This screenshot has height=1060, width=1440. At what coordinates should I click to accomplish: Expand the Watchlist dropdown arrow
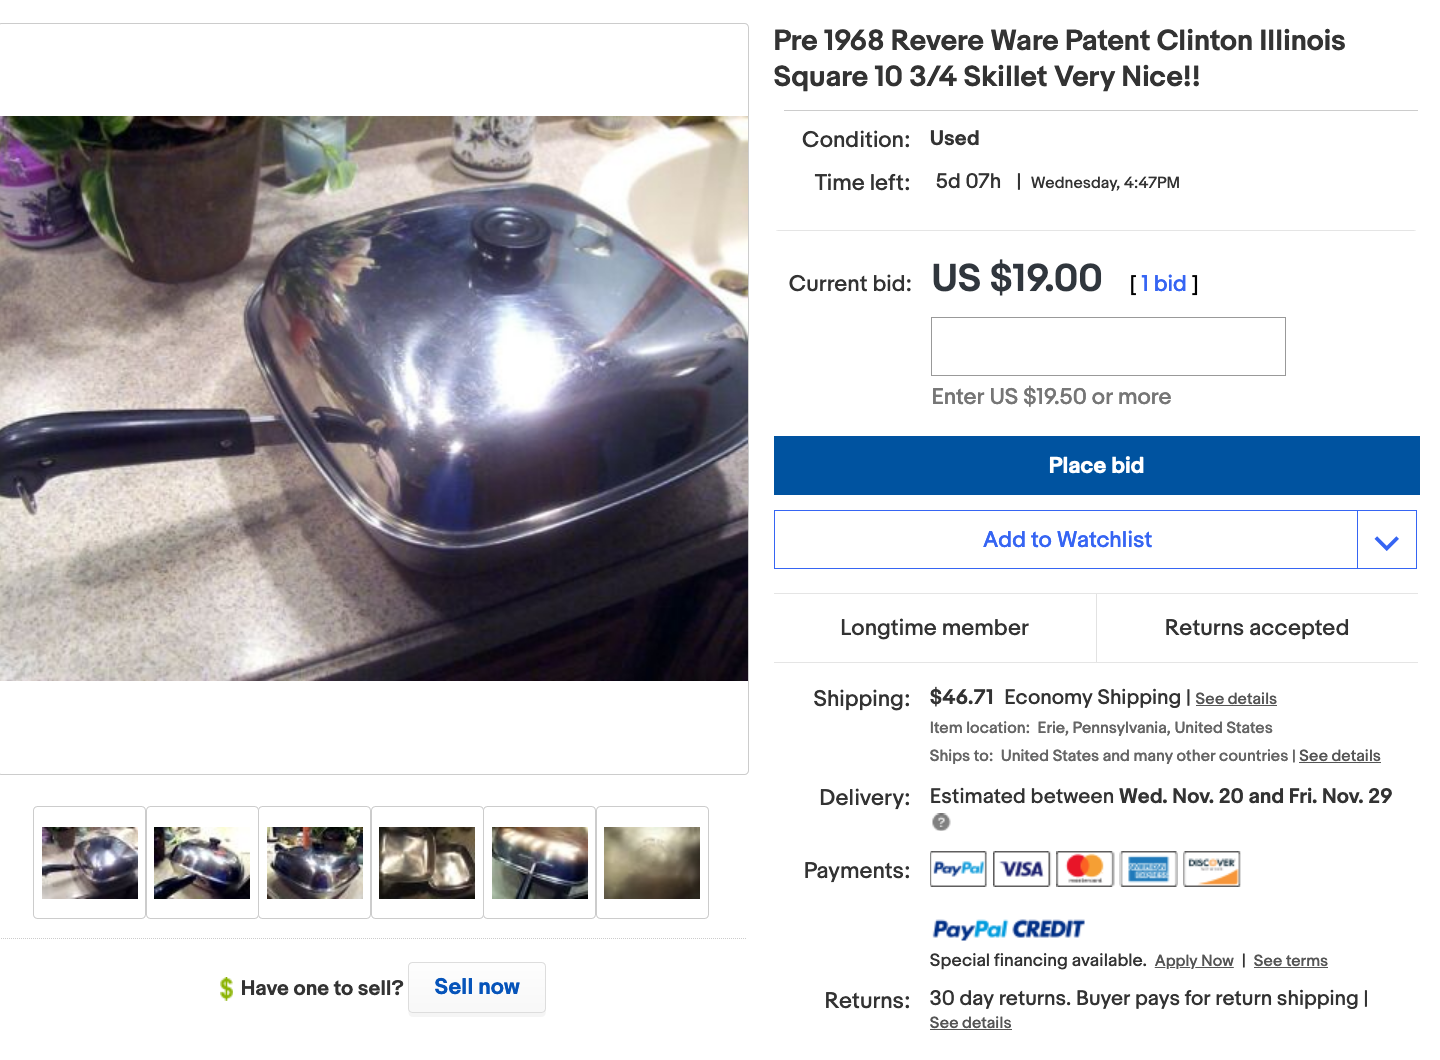(x=1386, y=540)
